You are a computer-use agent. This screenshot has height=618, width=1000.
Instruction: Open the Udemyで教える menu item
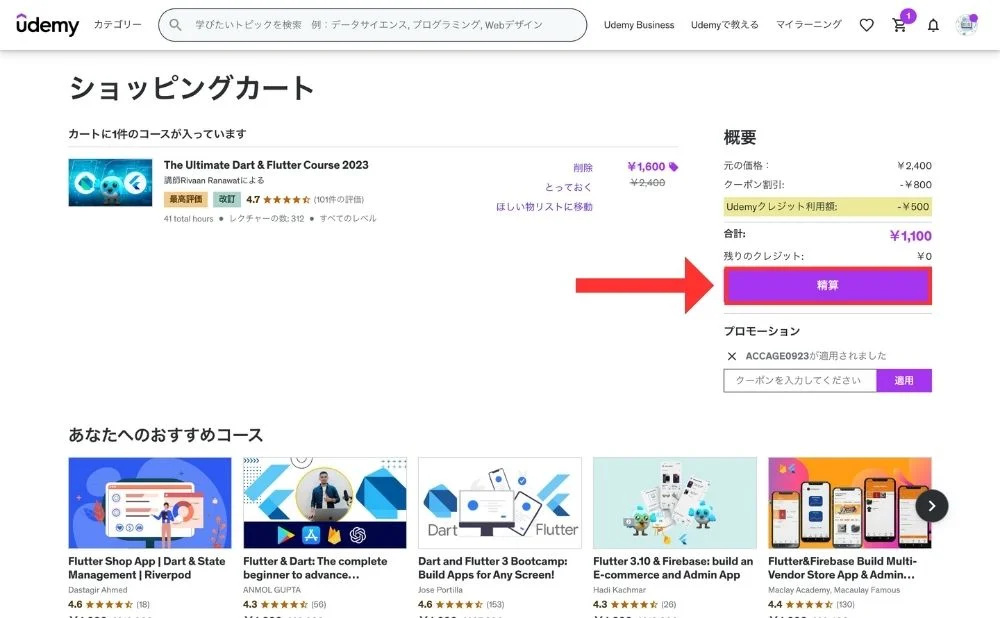tap(724, 25)
